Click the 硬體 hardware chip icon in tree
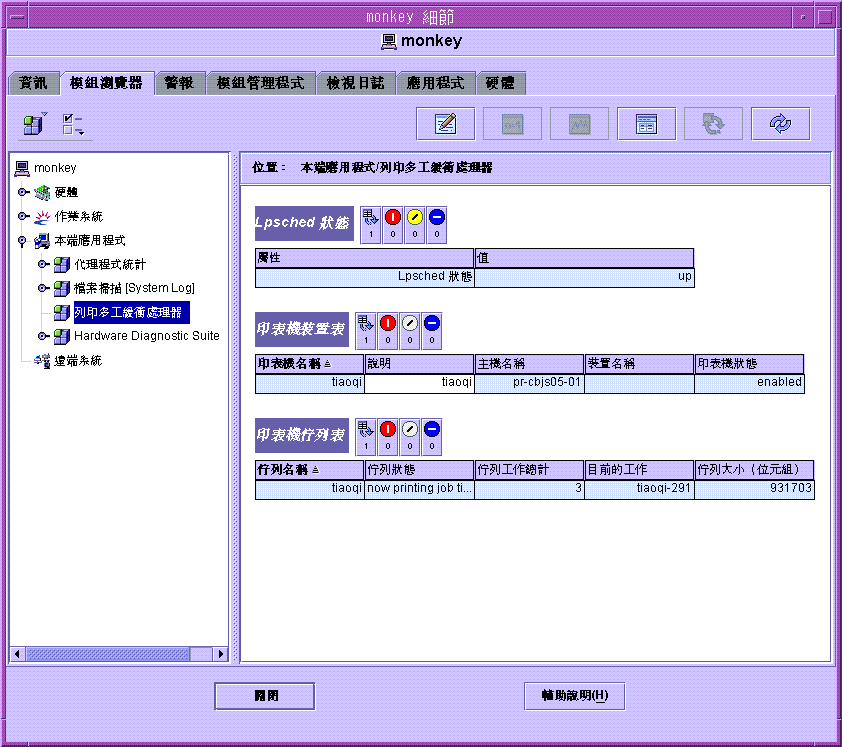The height and width of the screenshot is (747, 842). 42,192
